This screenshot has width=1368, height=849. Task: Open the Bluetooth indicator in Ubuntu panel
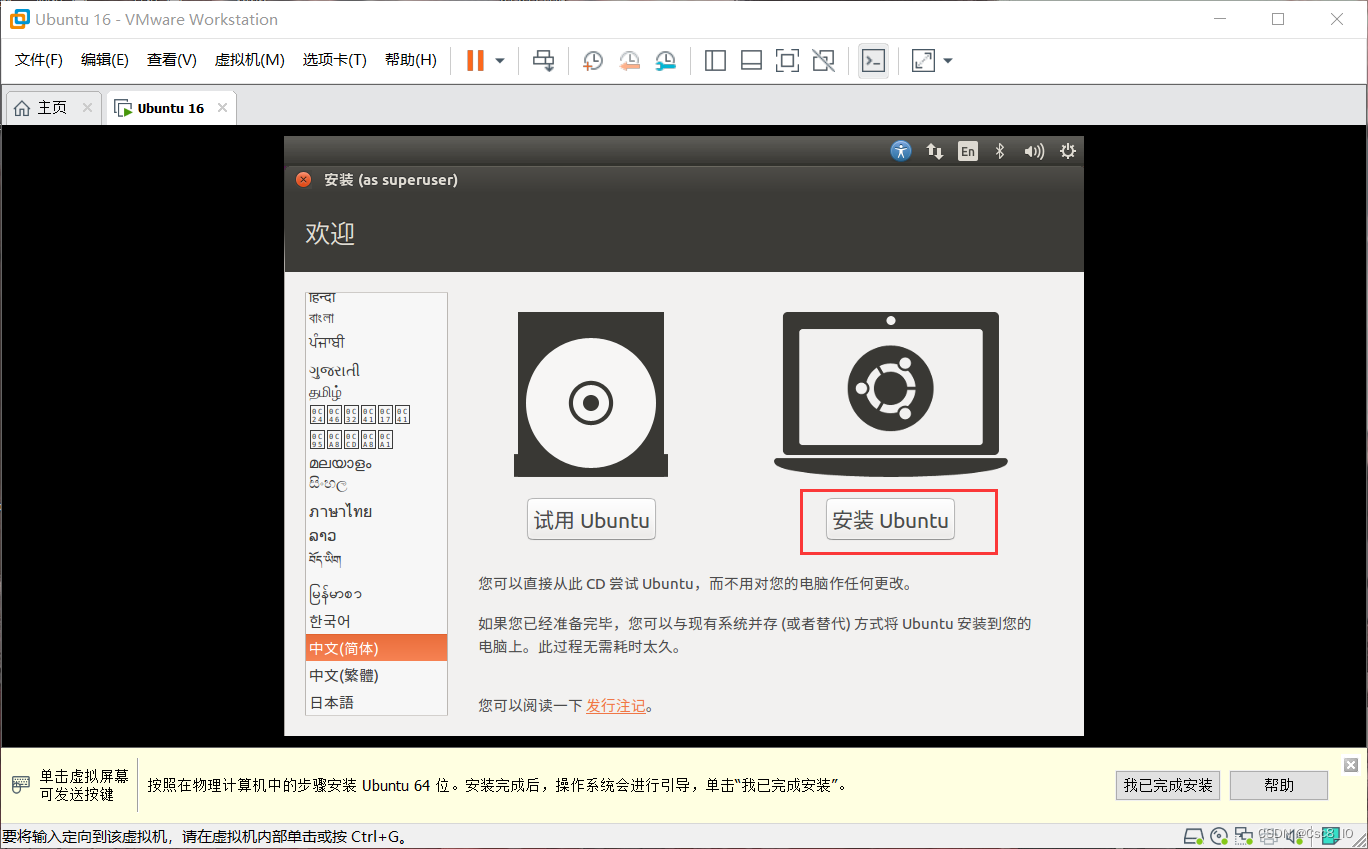pos(999,151)
